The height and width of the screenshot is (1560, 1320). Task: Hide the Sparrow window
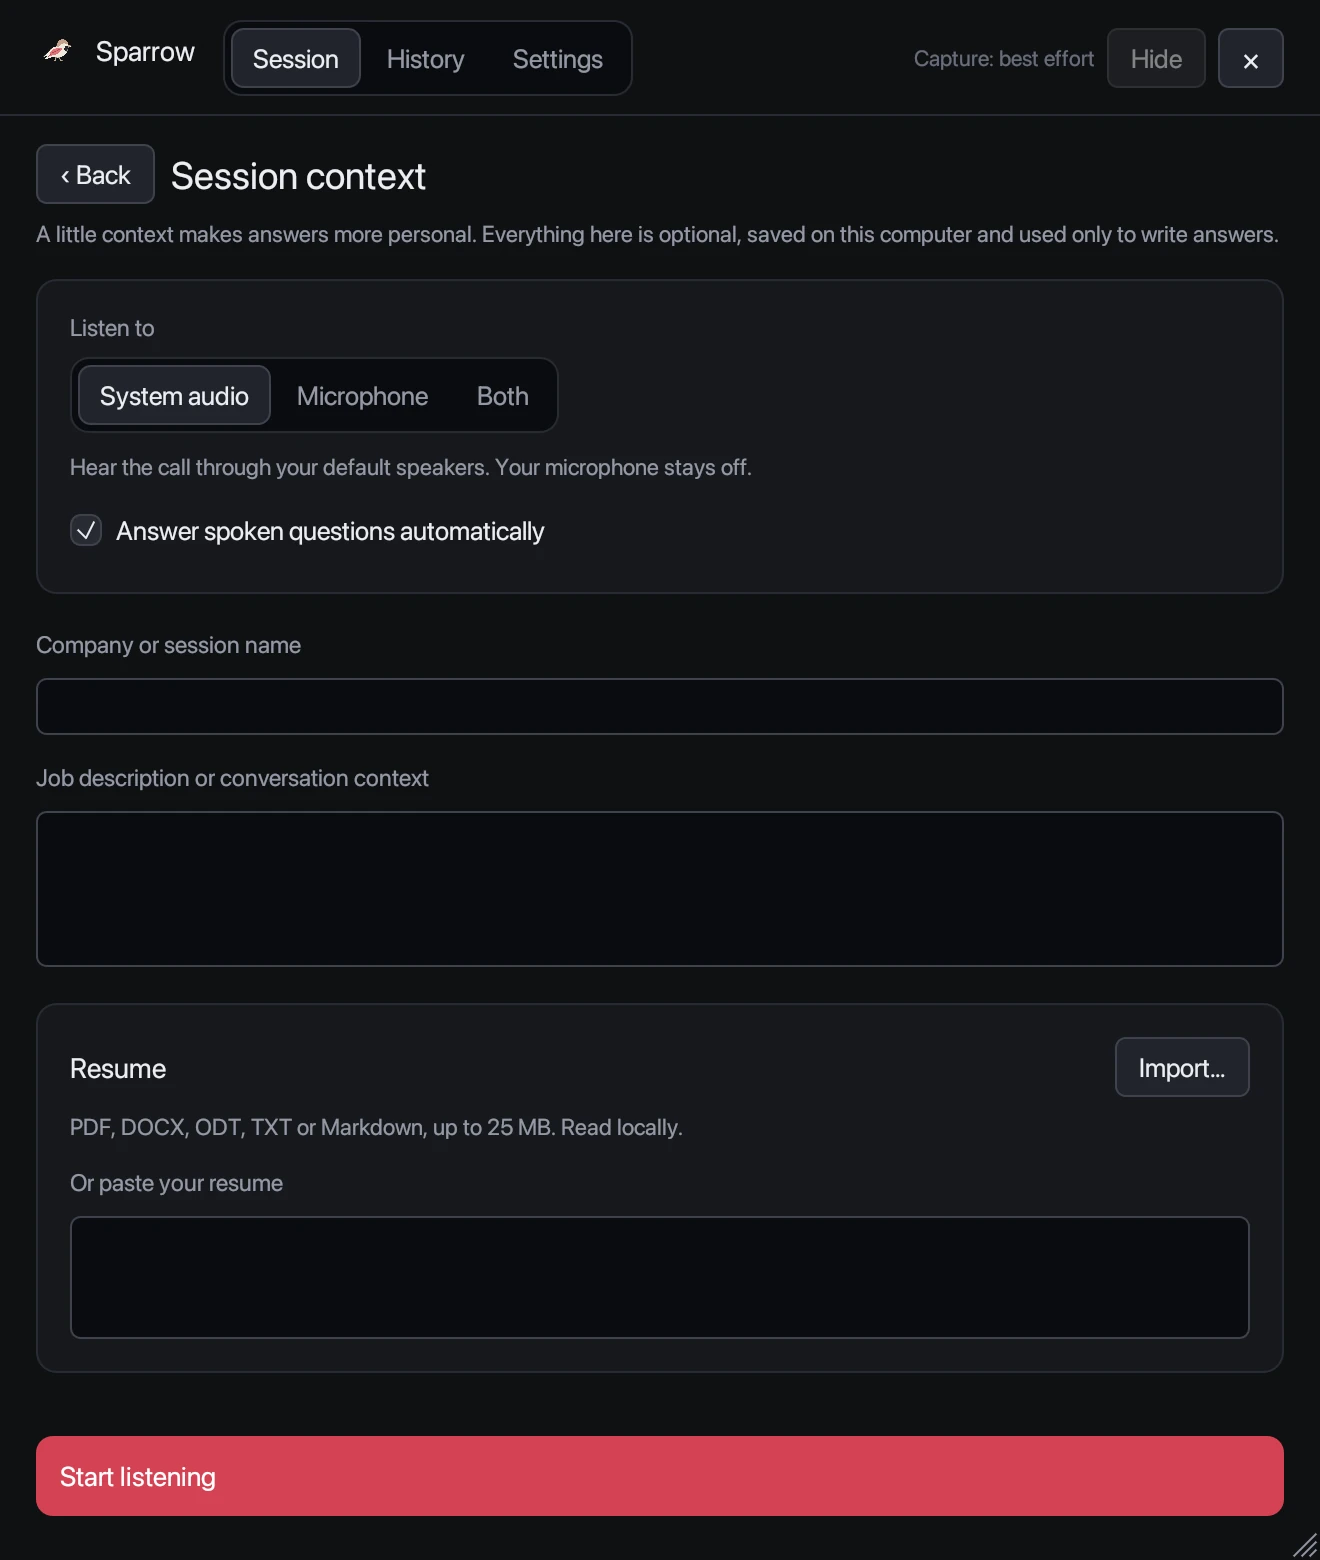pos(1156,59)
